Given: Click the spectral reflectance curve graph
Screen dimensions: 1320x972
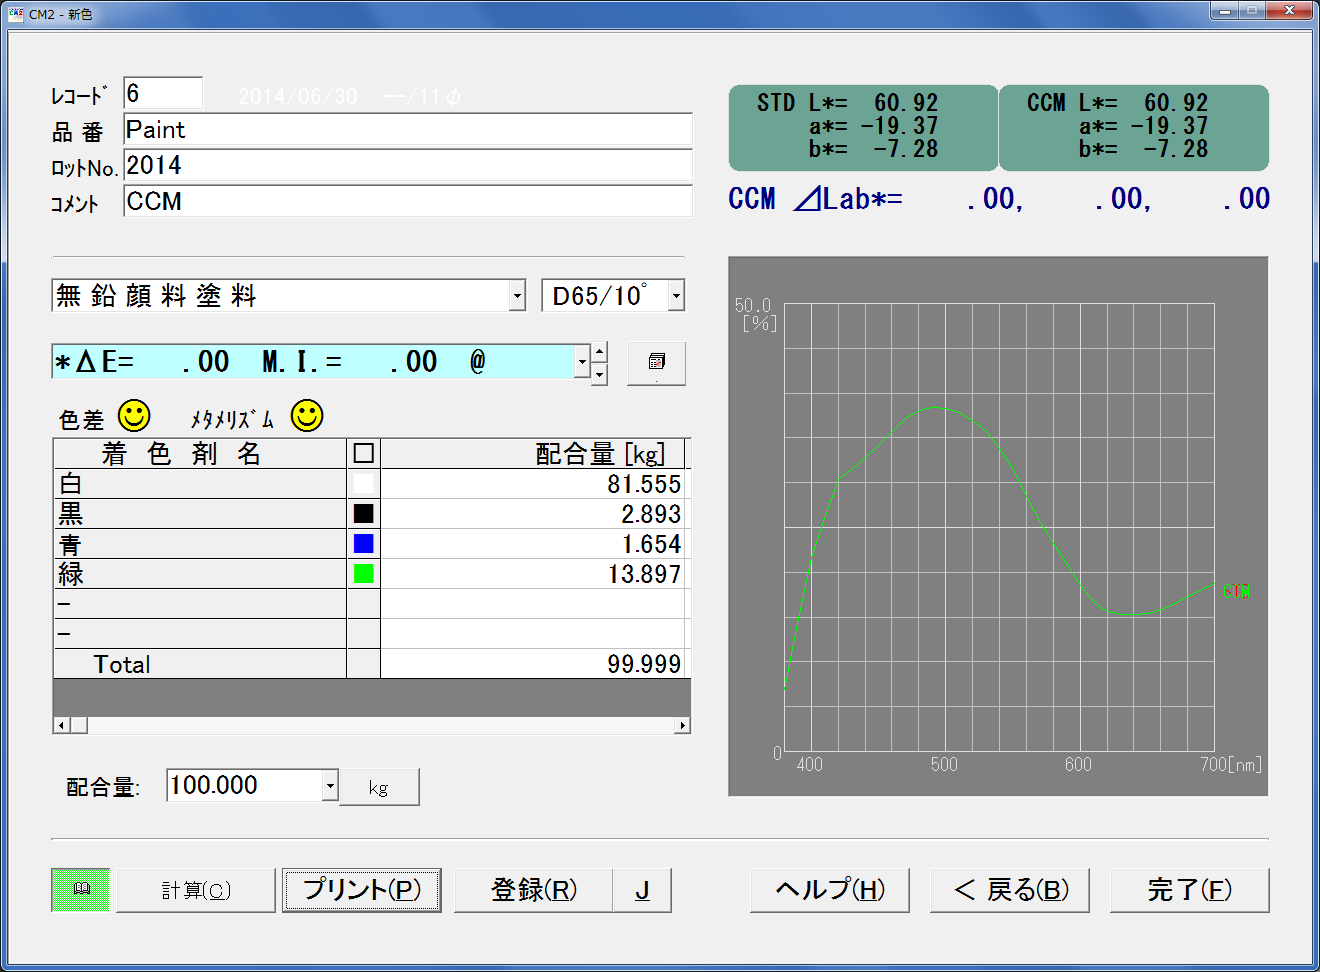Looking at the screenshot, I should 998,526.
